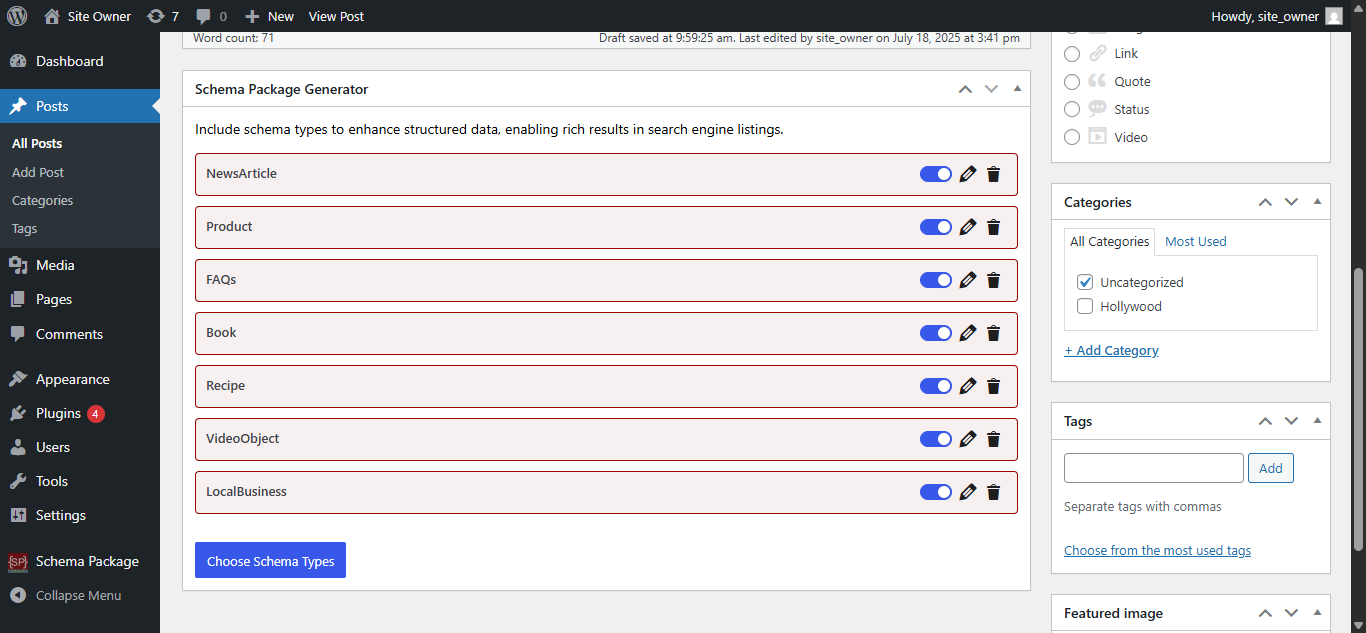Choose the Status post format
Screen dimensions: 1366x633
pos(1072,110)
